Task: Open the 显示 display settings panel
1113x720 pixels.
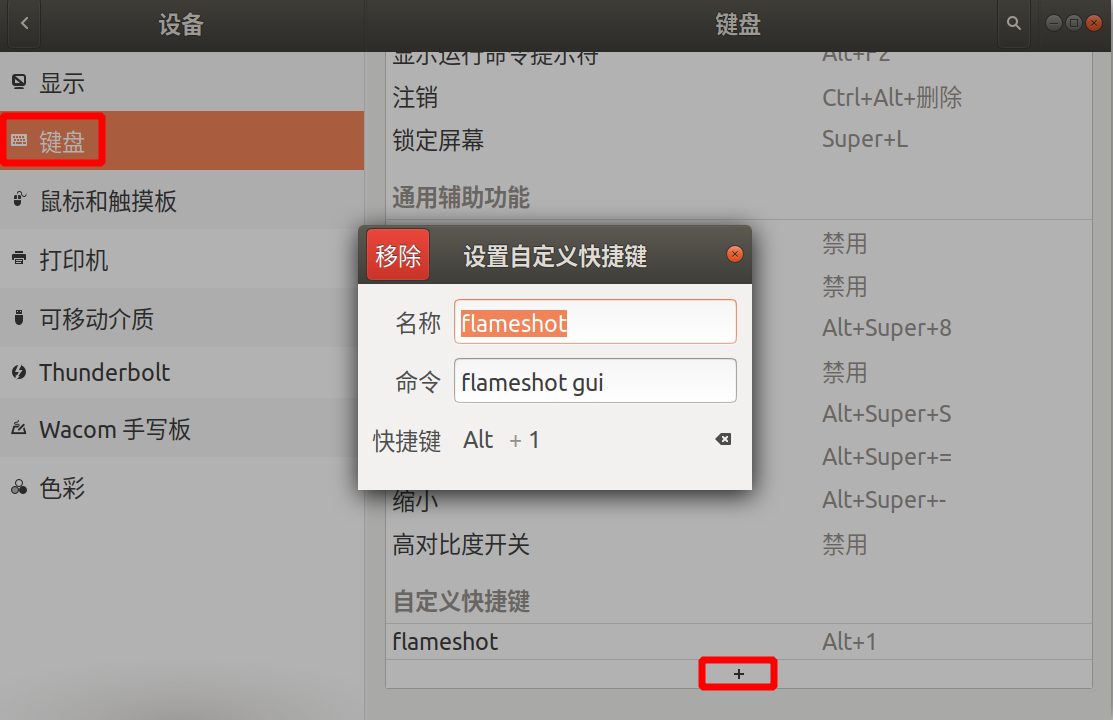Action: point(182,82)
